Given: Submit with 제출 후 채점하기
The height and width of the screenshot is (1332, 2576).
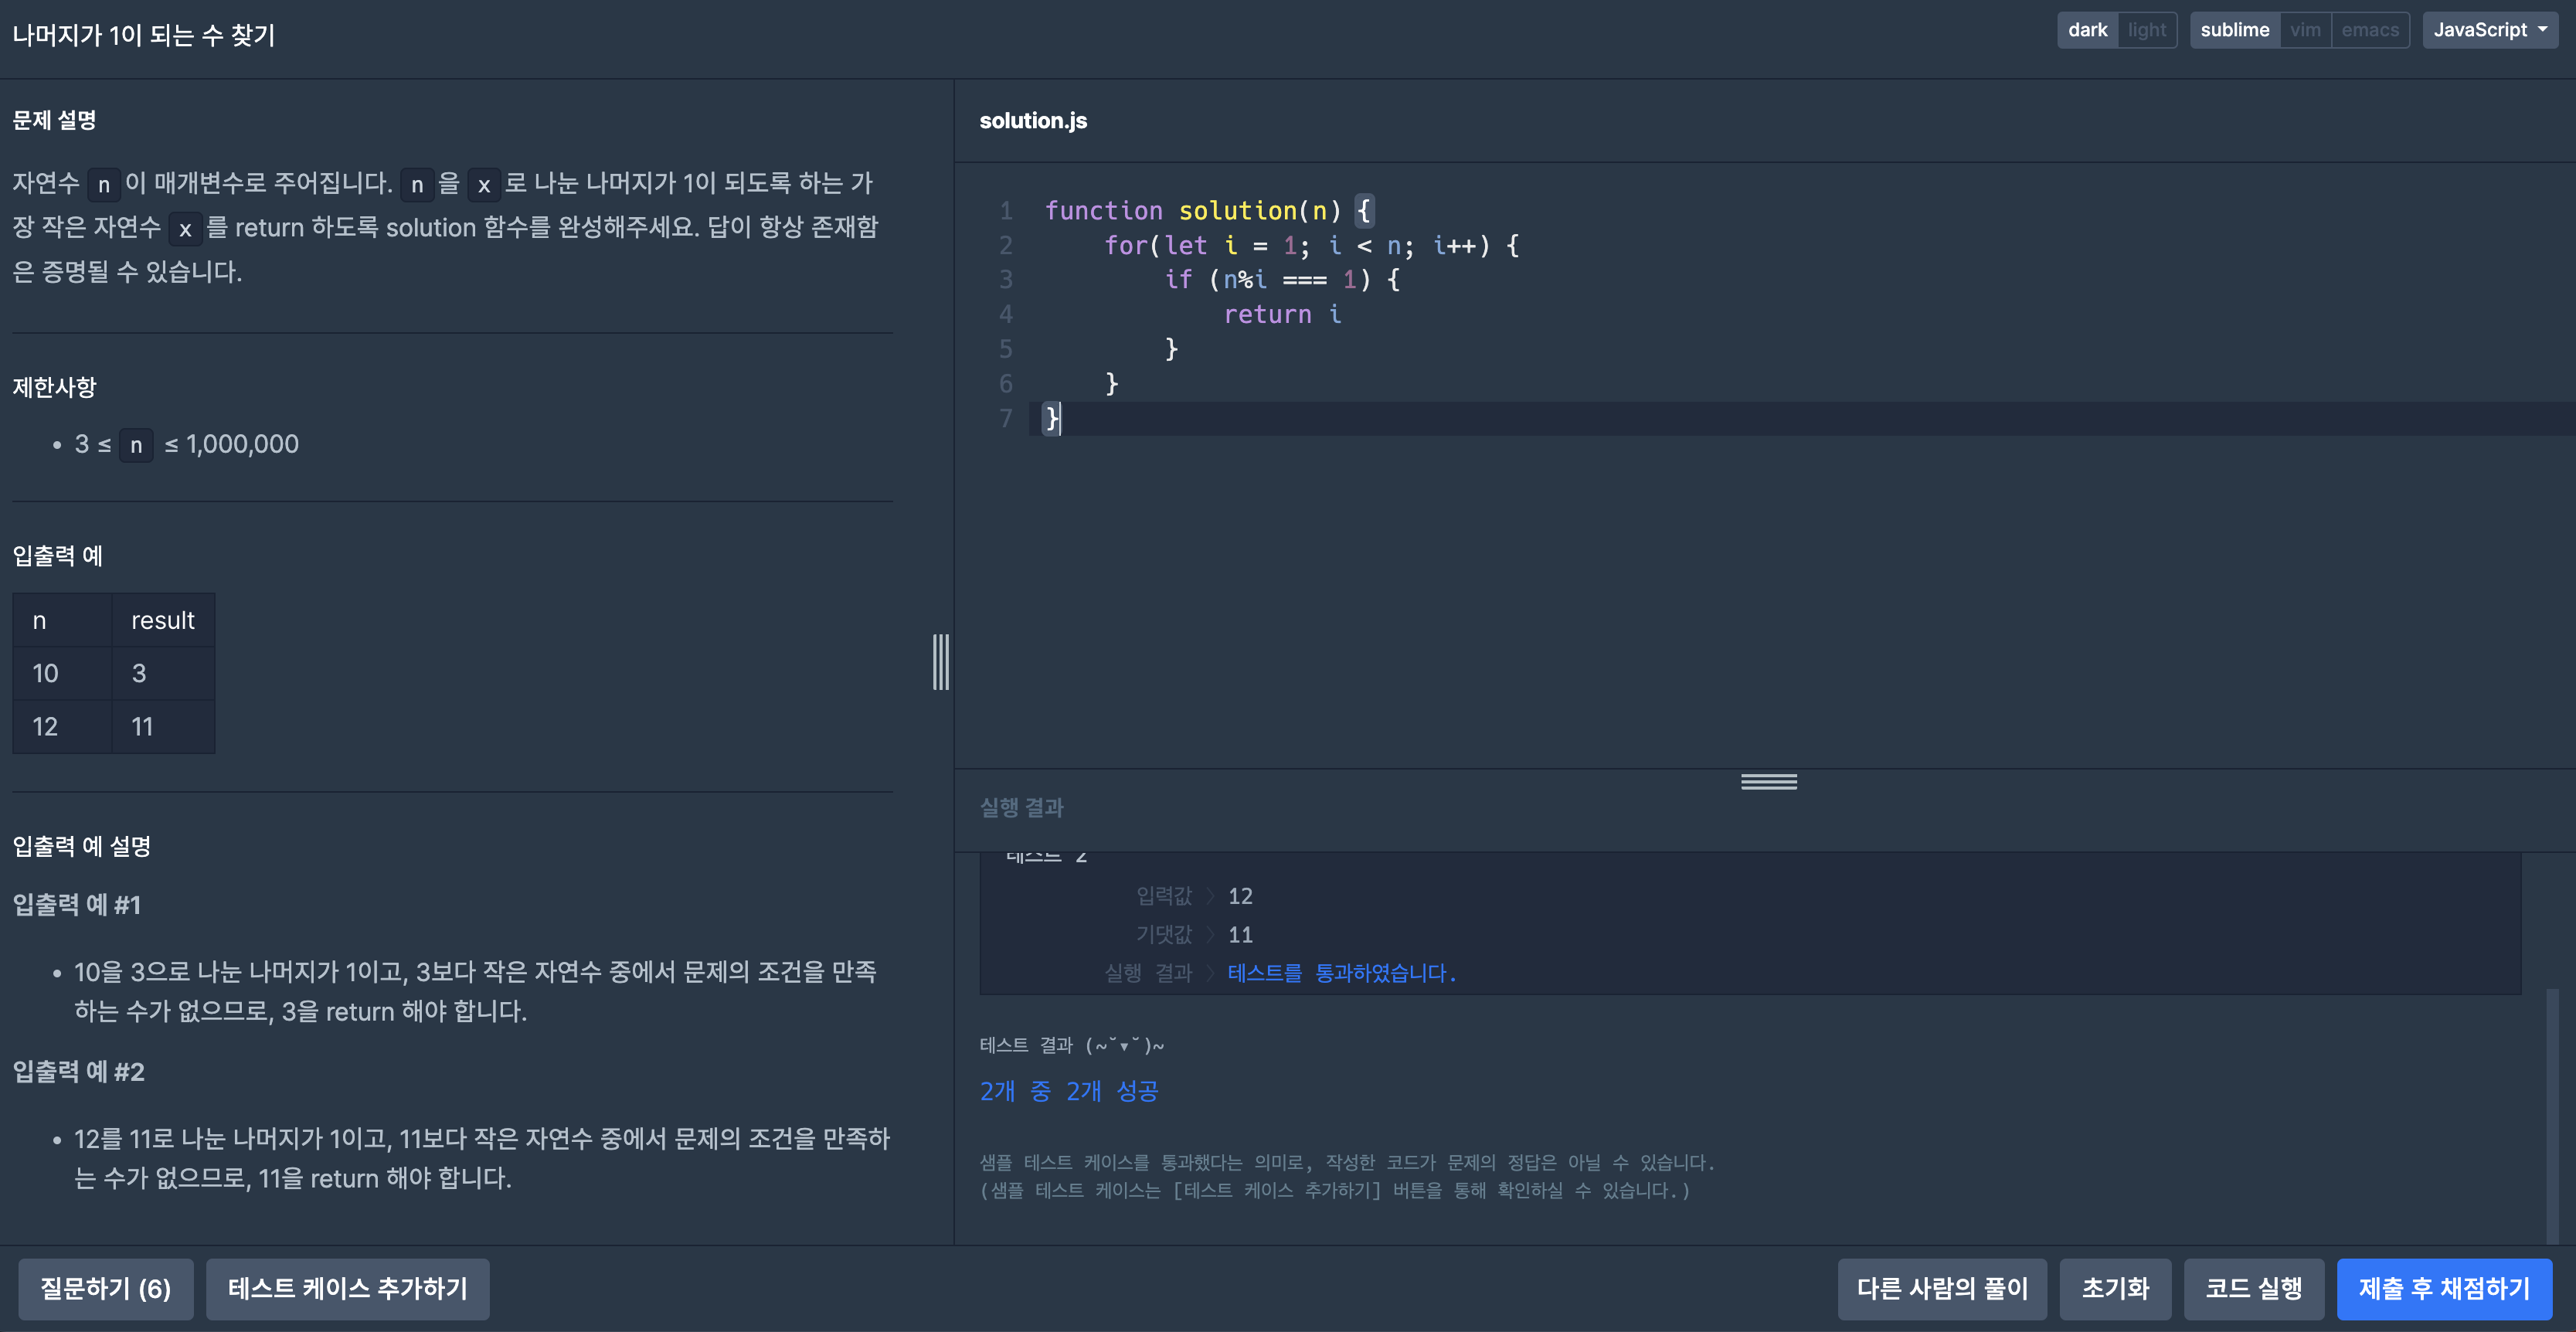Looking at the screenshot, I should pos(2443,1288).
